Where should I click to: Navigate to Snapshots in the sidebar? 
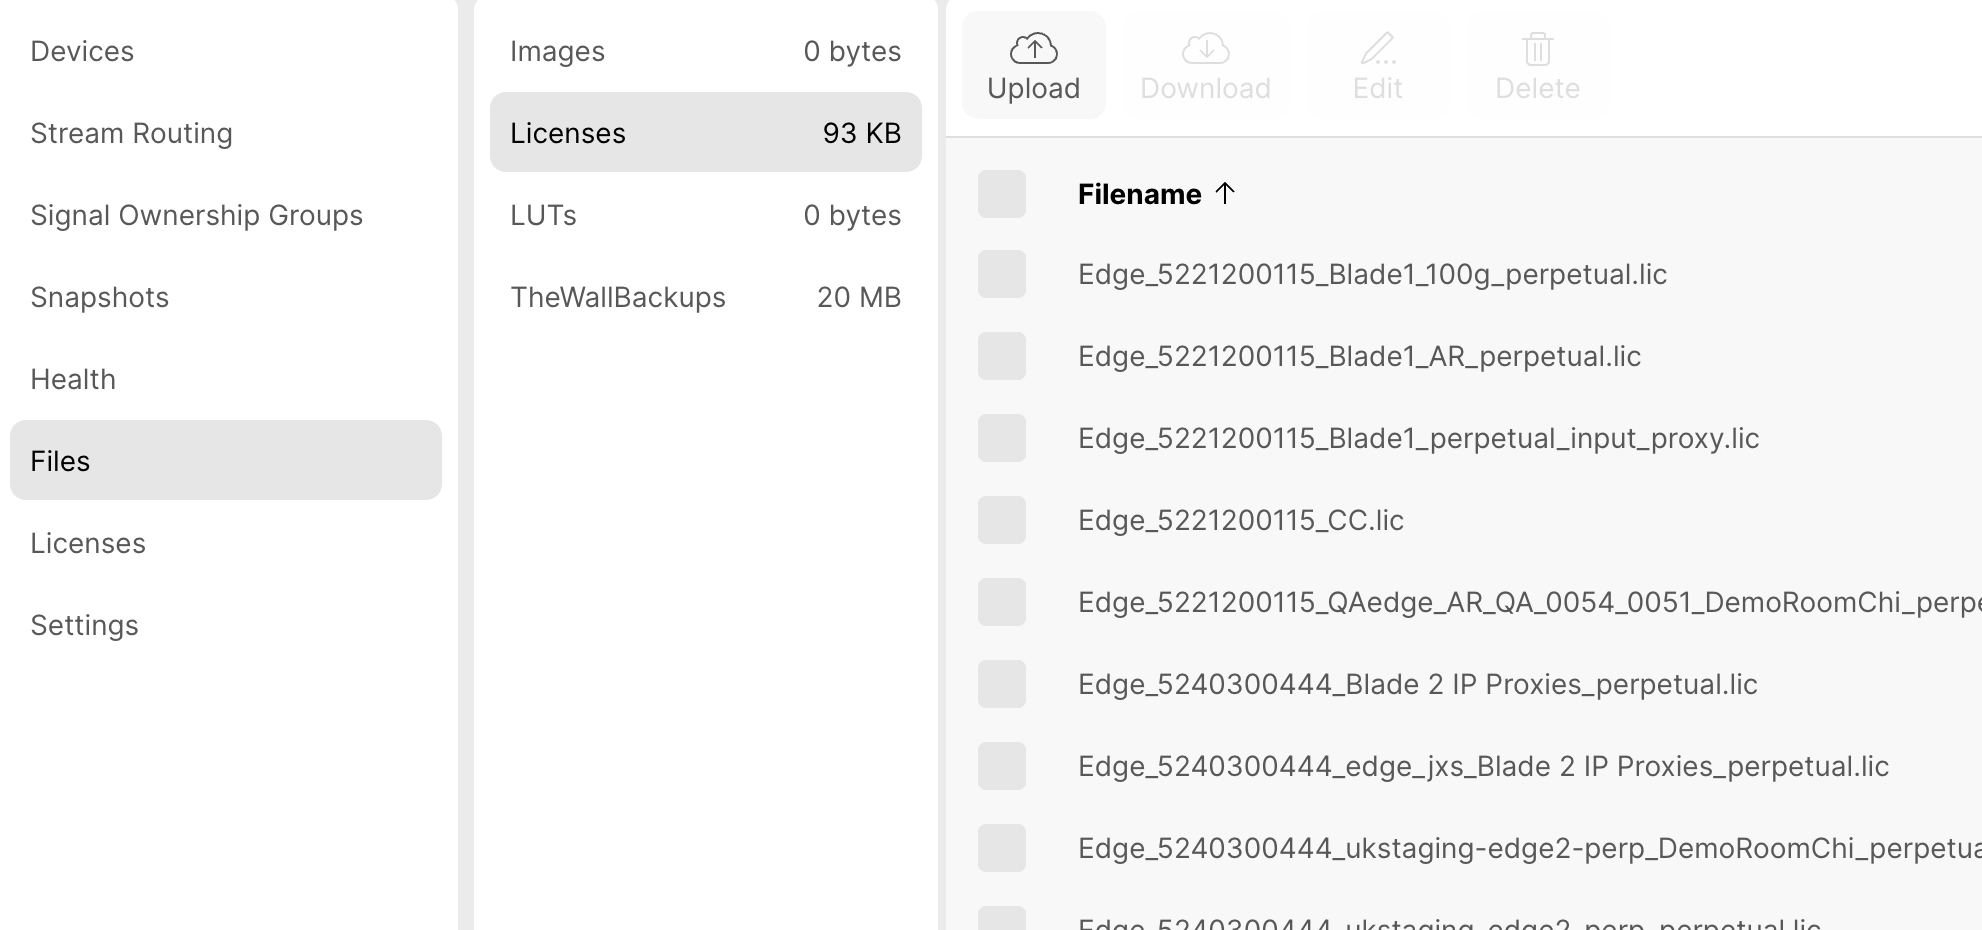99,297
